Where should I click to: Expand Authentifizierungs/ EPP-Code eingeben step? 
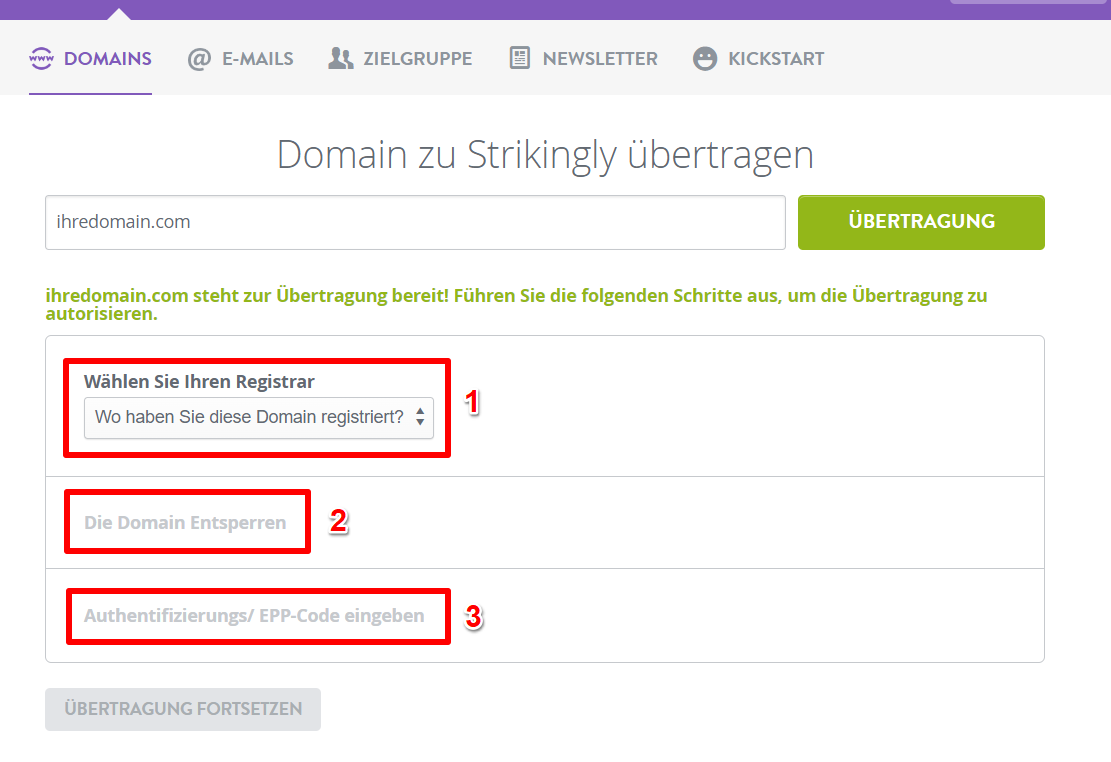(x=254, y=615)
